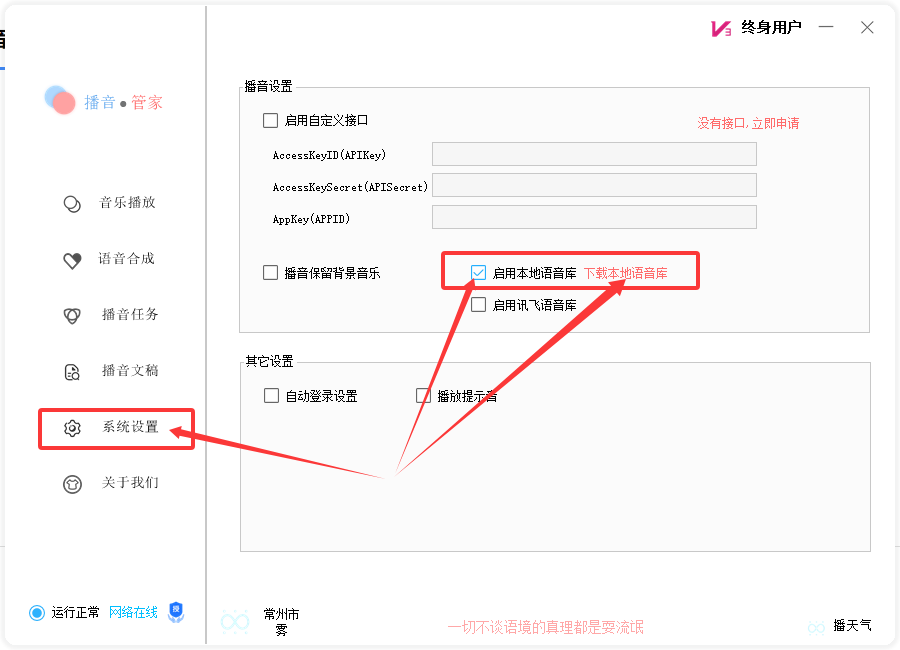The image size is (900, 650).
Task: Uncheck 启用本地语音库 local voice library
Action: (478, 271)
